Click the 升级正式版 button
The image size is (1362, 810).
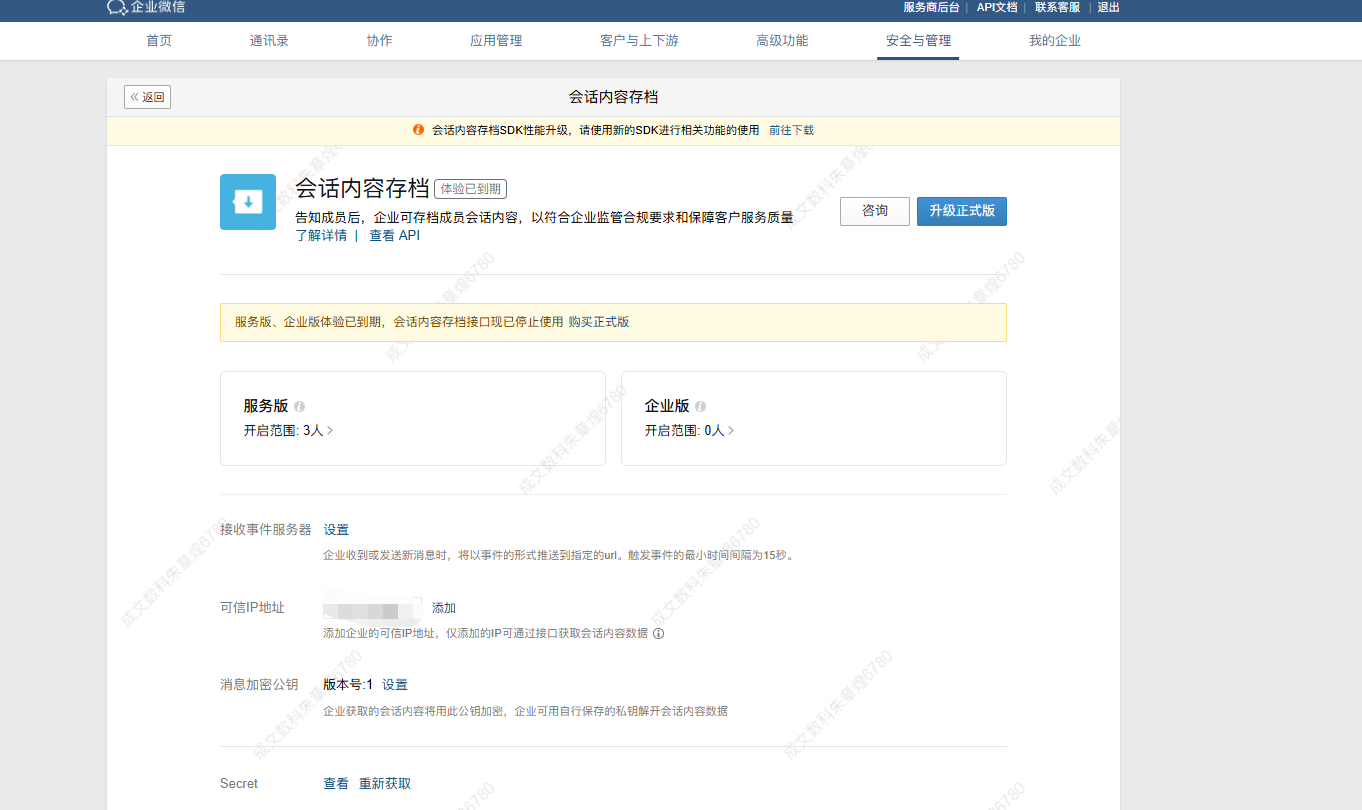(x=962, y=211)
